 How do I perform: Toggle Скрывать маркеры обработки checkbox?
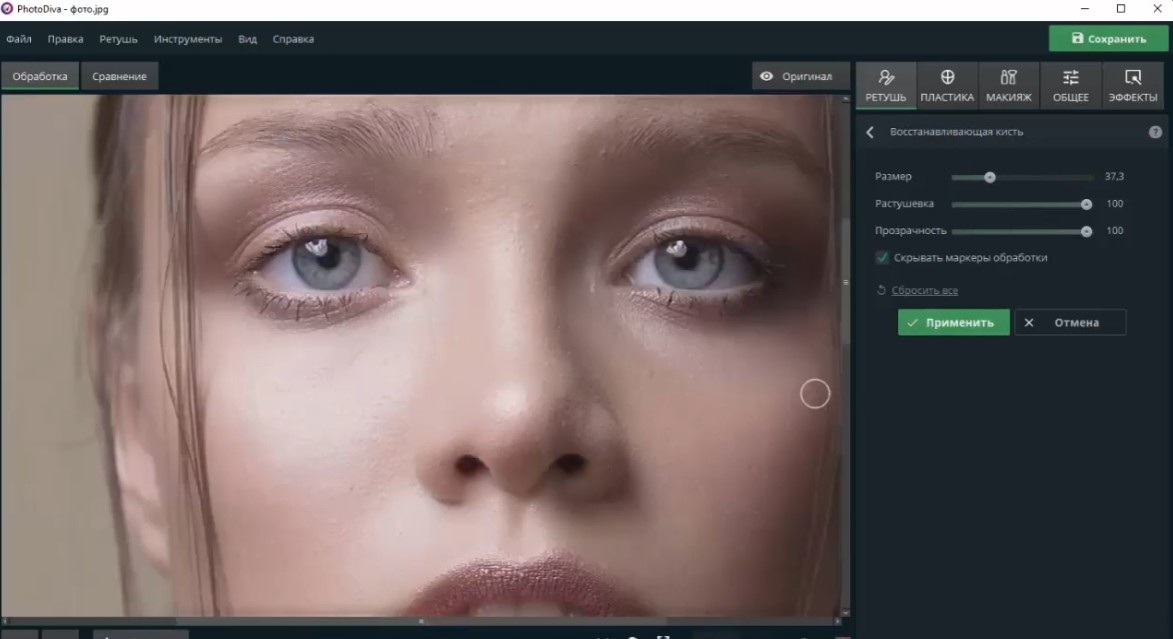click(882, 257)
